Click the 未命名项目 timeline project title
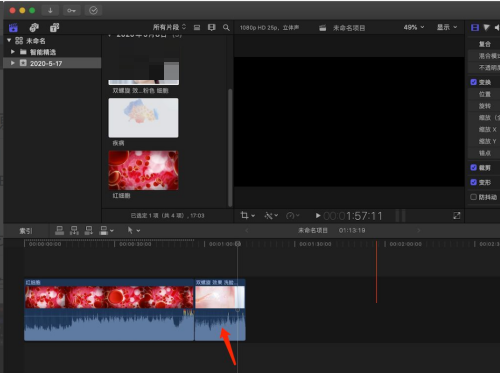Image resolution: width=500 pixels, height=373 pixels. tap(313, 230)
